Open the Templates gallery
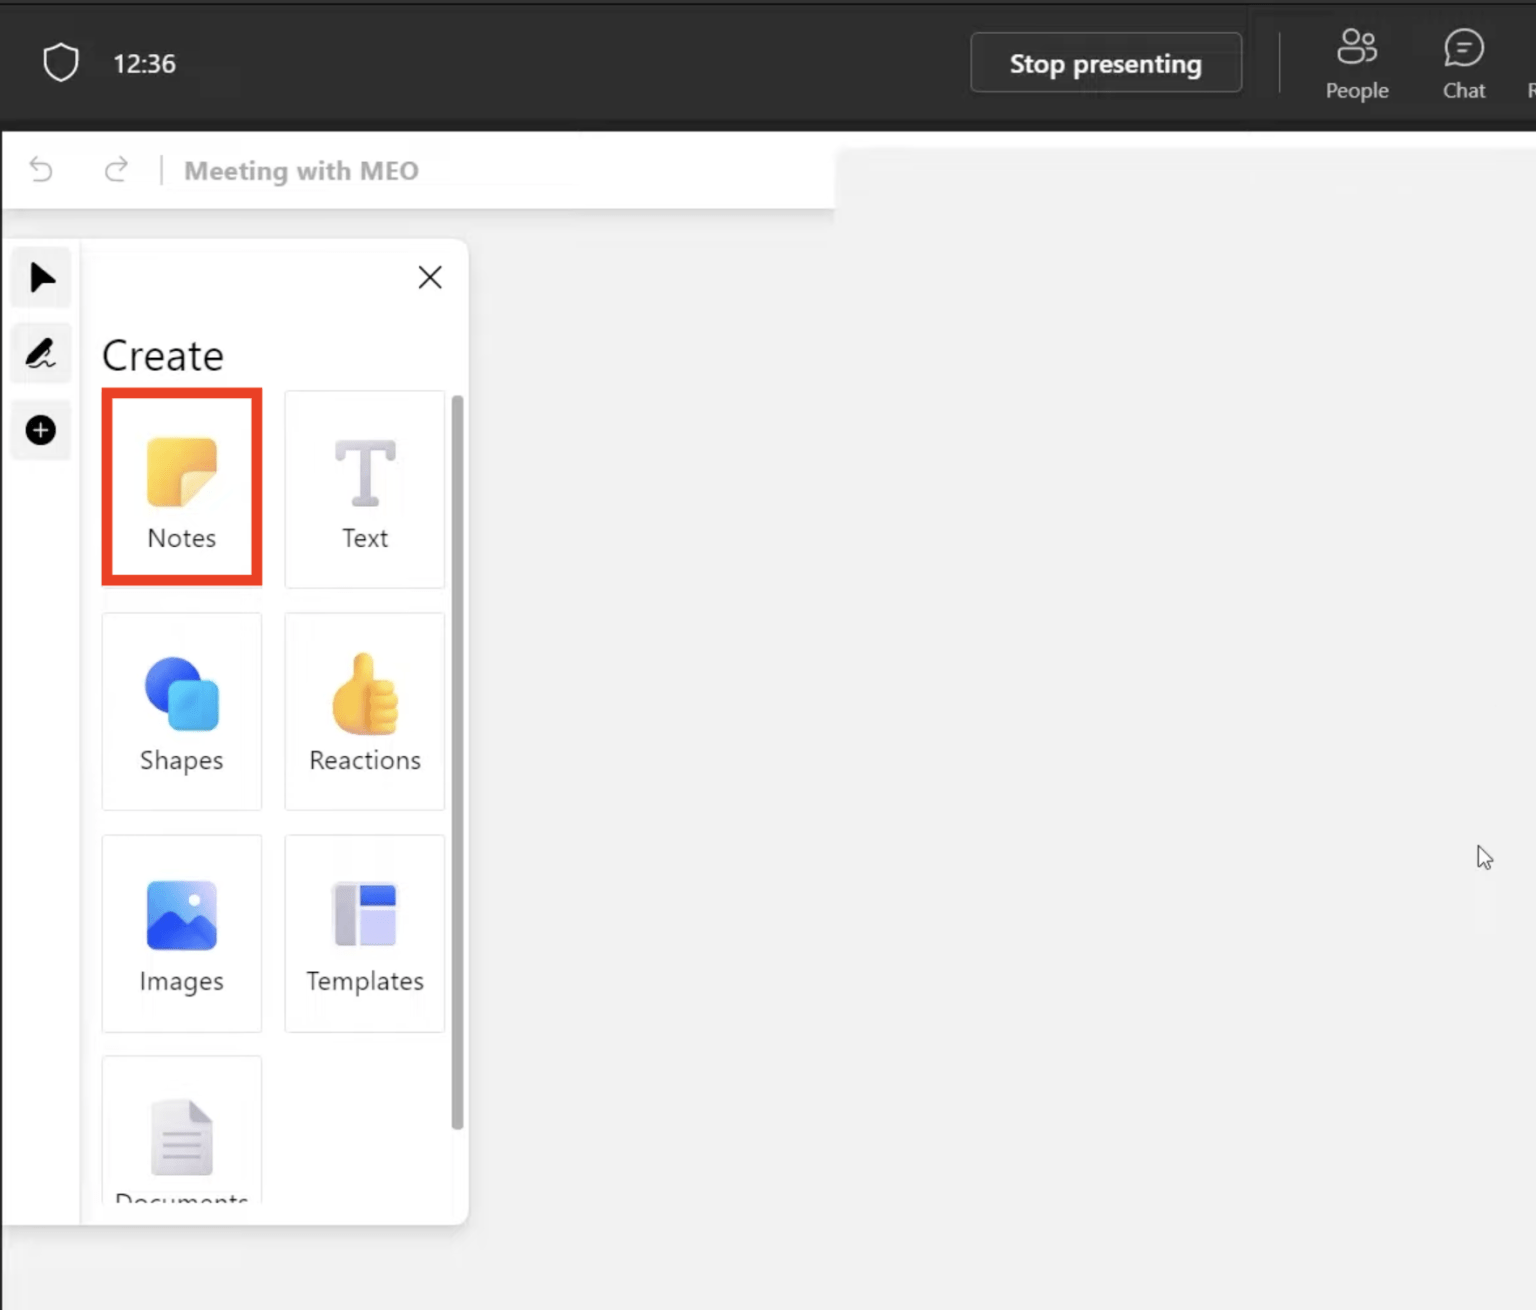 pyautogui.click(x=364, y=932)
